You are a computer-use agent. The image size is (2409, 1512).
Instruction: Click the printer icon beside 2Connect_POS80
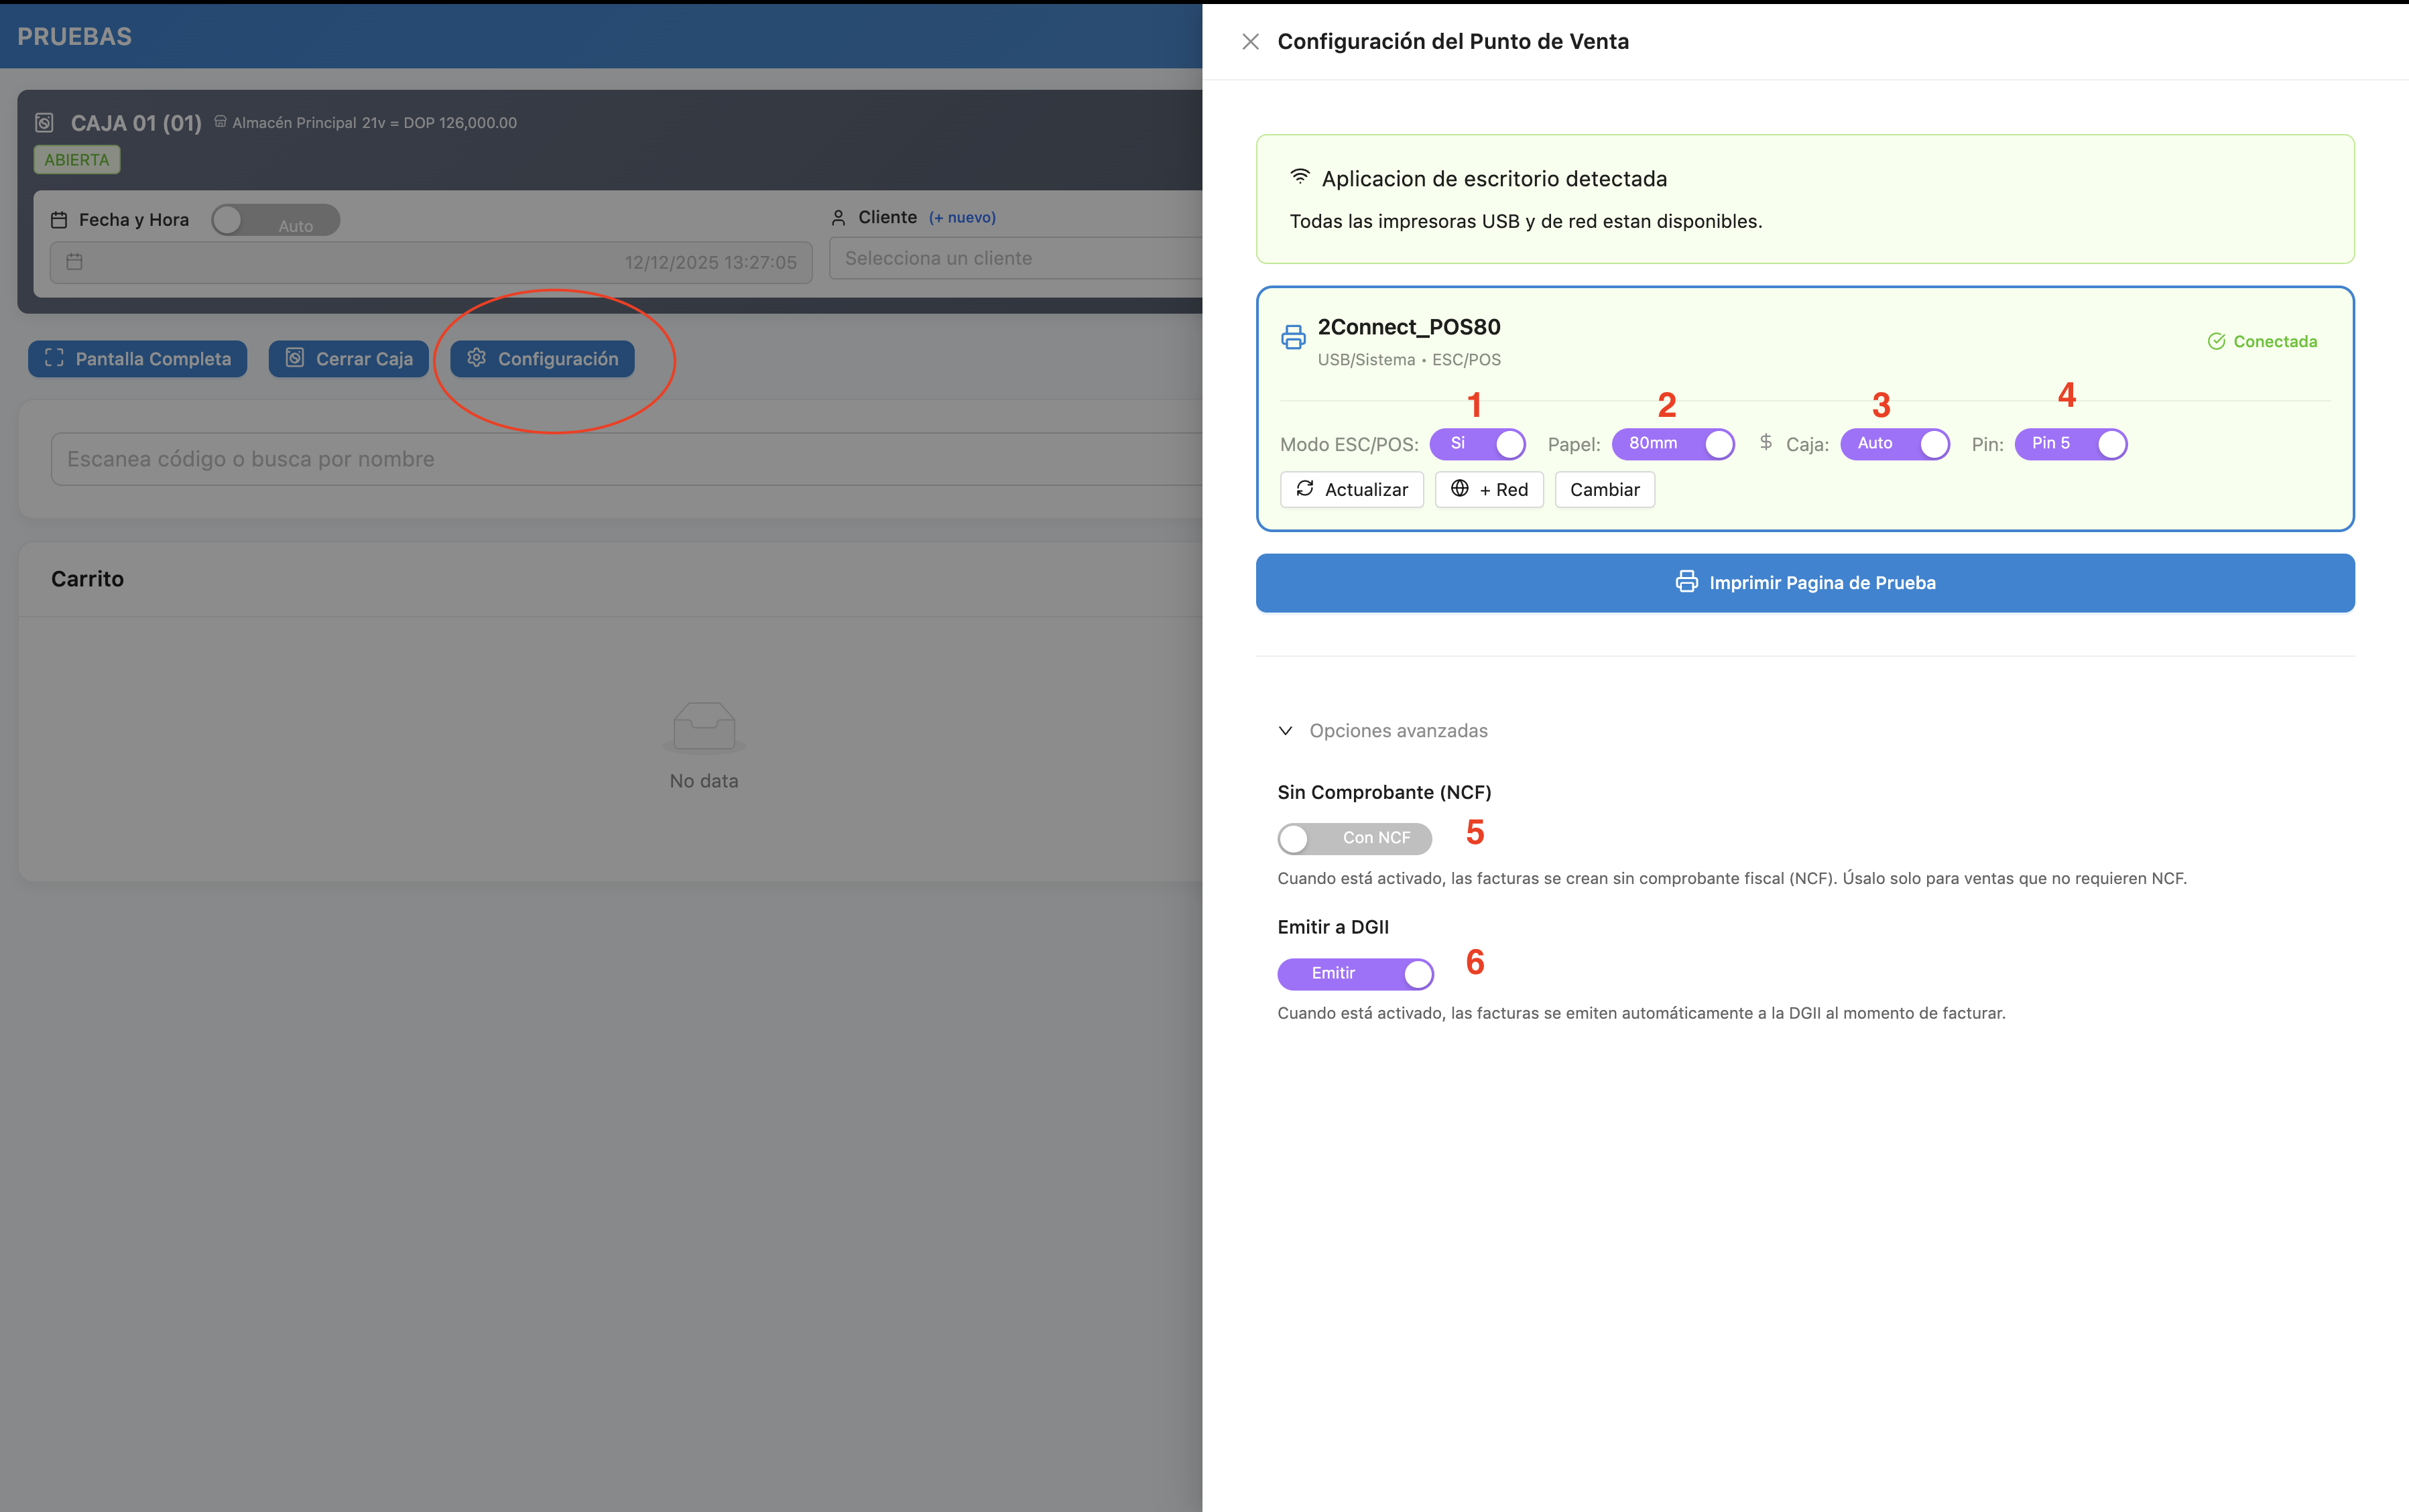point(1293,337)
